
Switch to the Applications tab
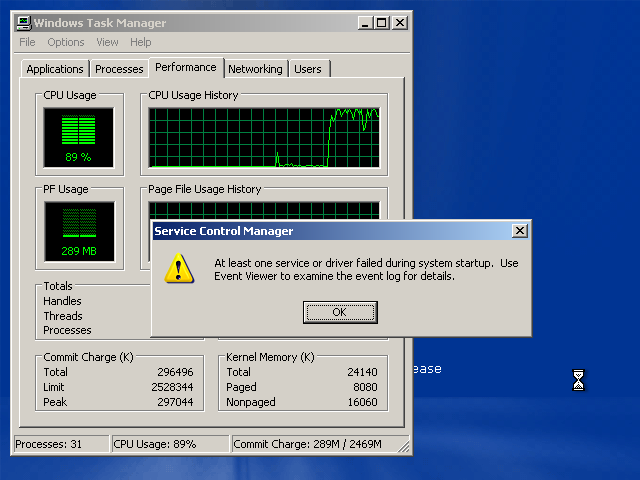click(x=55, y=69)
